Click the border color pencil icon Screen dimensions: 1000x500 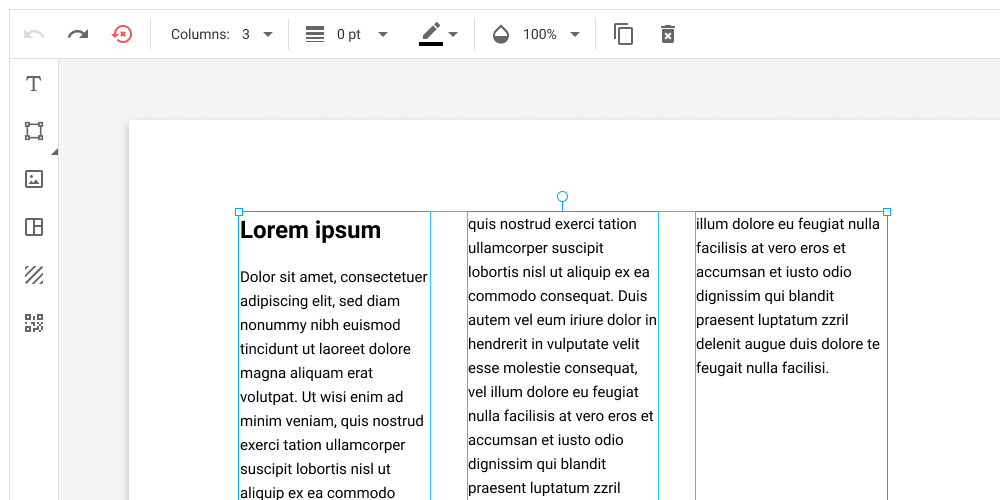(x=431, y=34)
